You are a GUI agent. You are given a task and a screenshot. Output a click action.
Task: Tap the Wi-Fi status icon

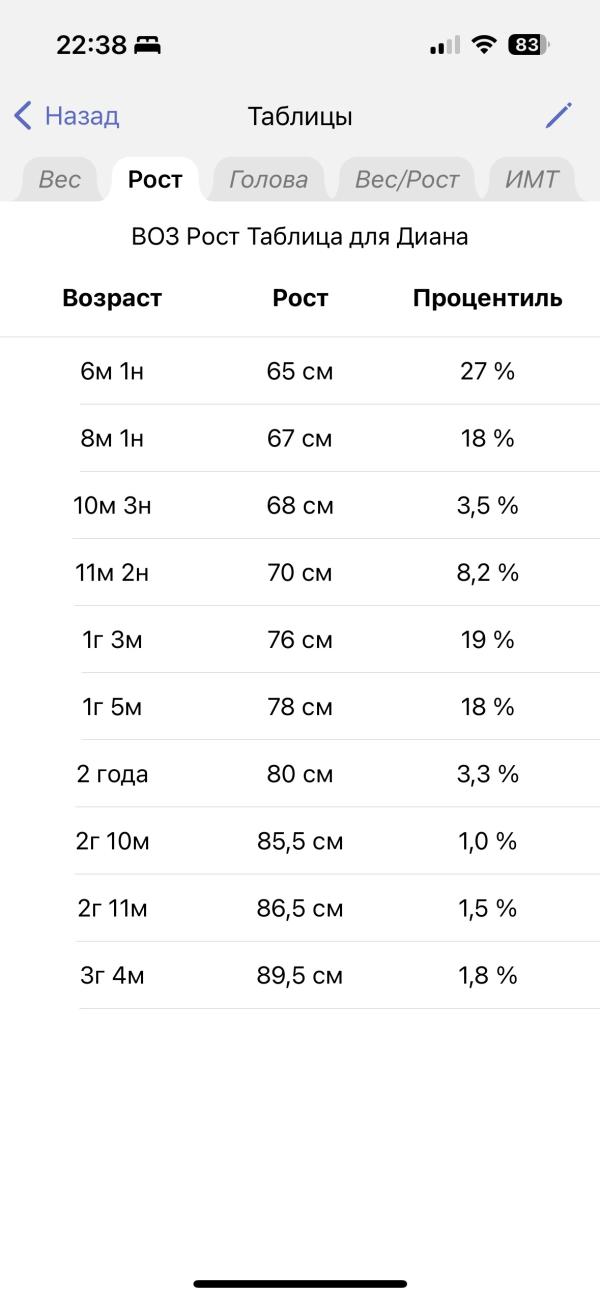click(485, 45)
